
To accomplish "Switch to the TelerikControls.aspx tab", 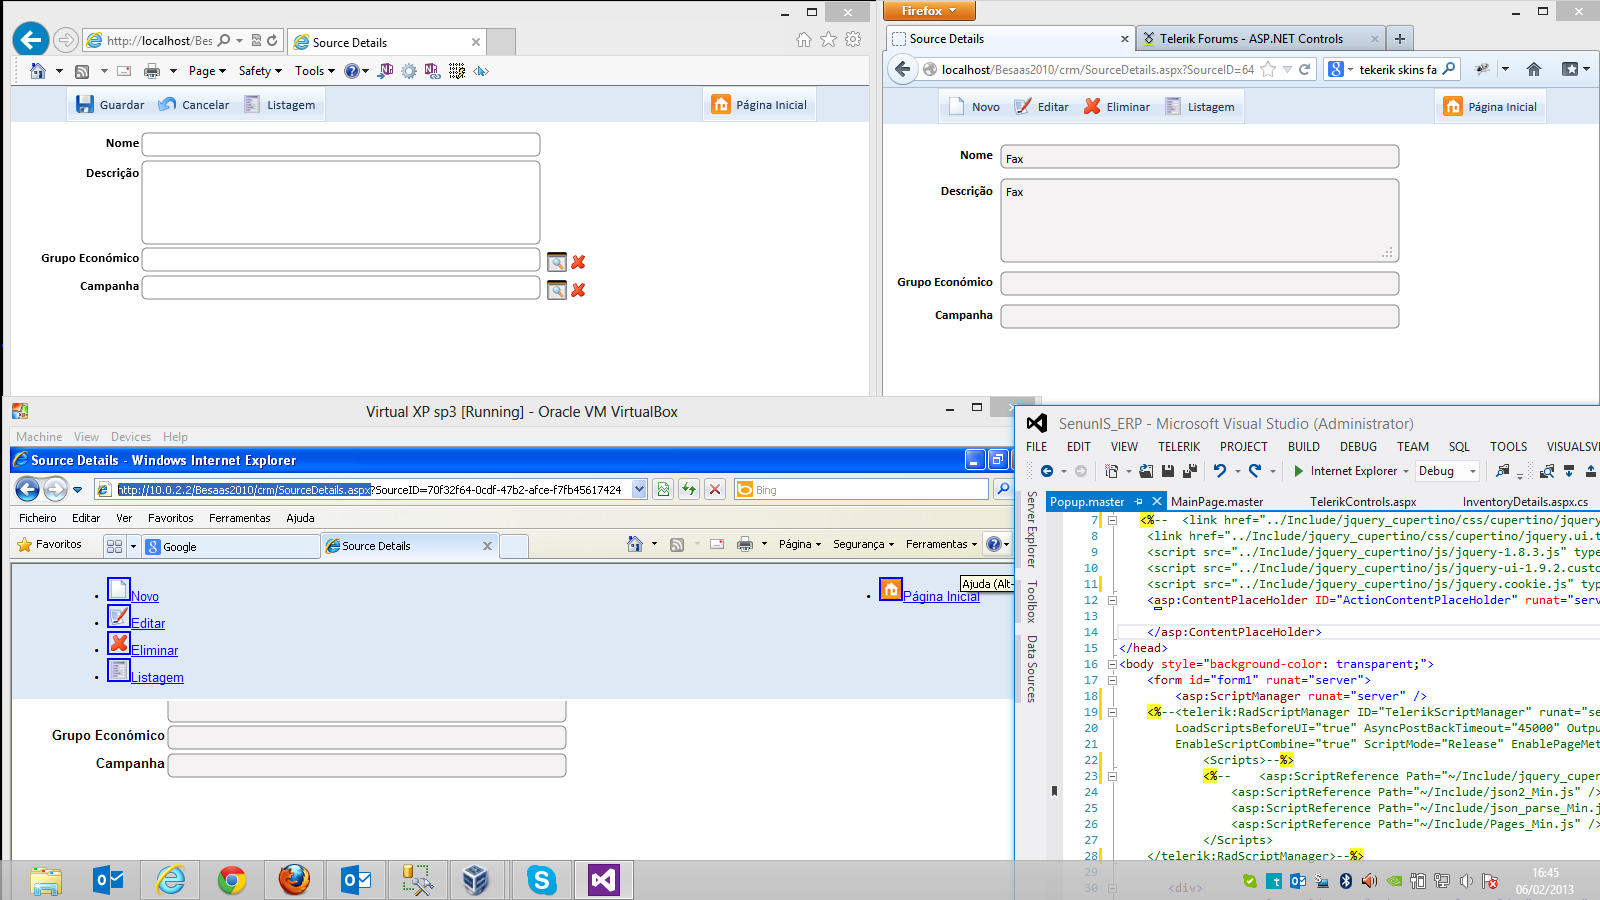I will coord(1362,502).
